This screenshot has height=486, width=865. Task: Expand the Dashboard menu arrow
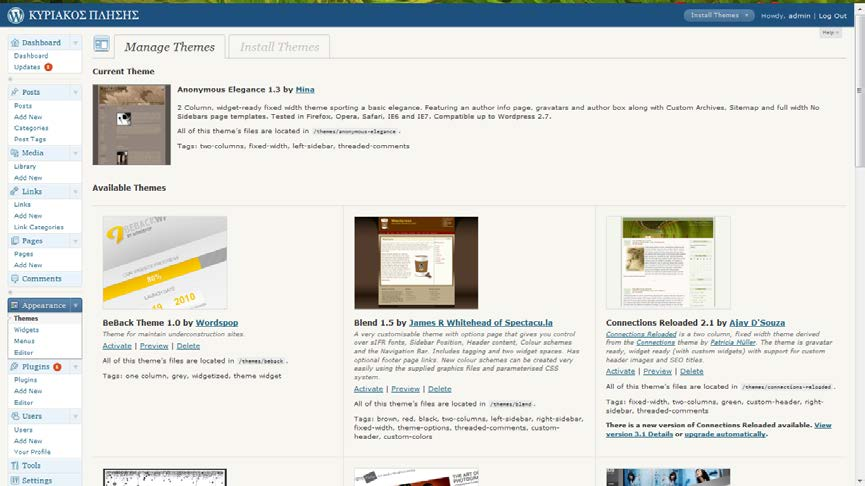pos(76,42)
